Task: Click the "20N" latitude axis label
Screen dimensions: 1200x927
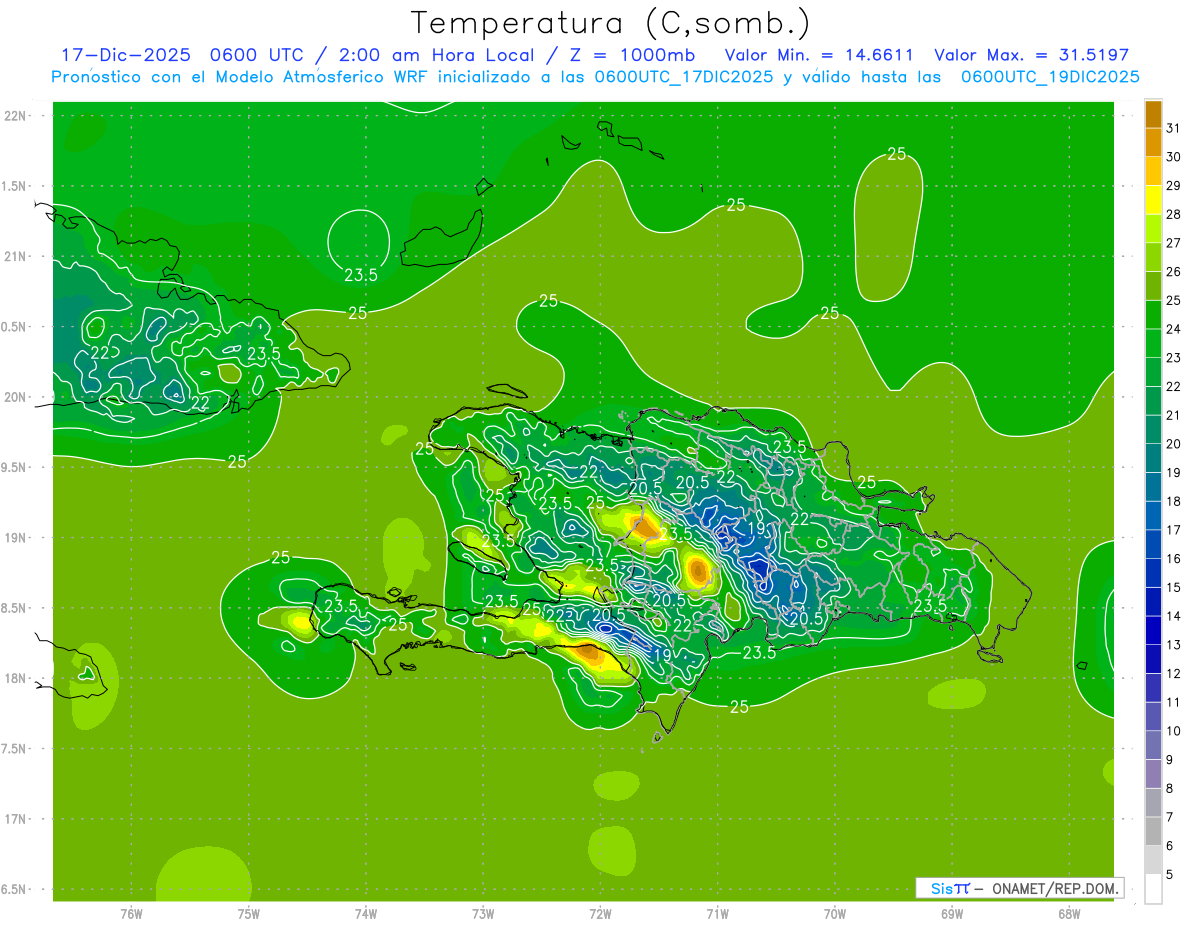Action: point(16,397)
